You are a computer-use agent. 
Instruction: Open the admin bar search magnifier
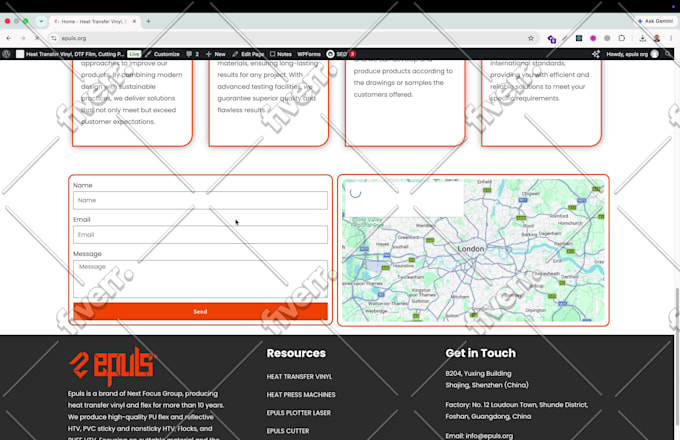(x=668, y=54)
